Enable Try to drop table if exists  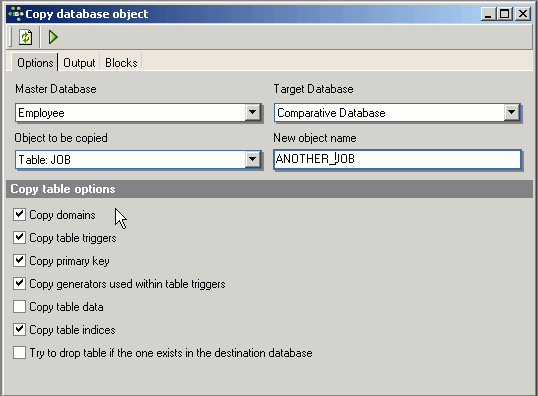pyautogui.click(x=20, y=352)
